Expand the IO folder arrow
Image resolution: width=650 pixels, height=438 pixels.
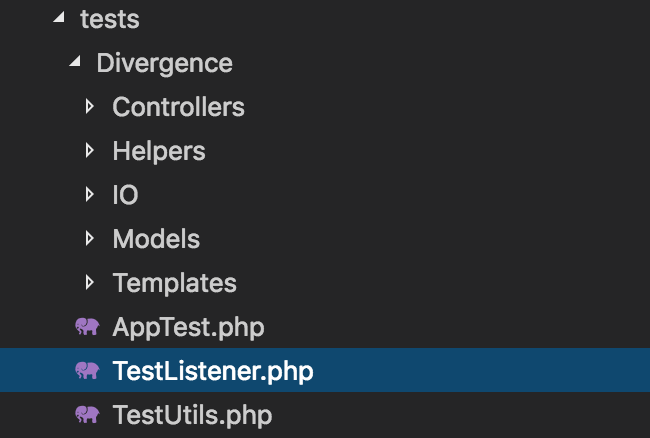(x=90, y=194)
